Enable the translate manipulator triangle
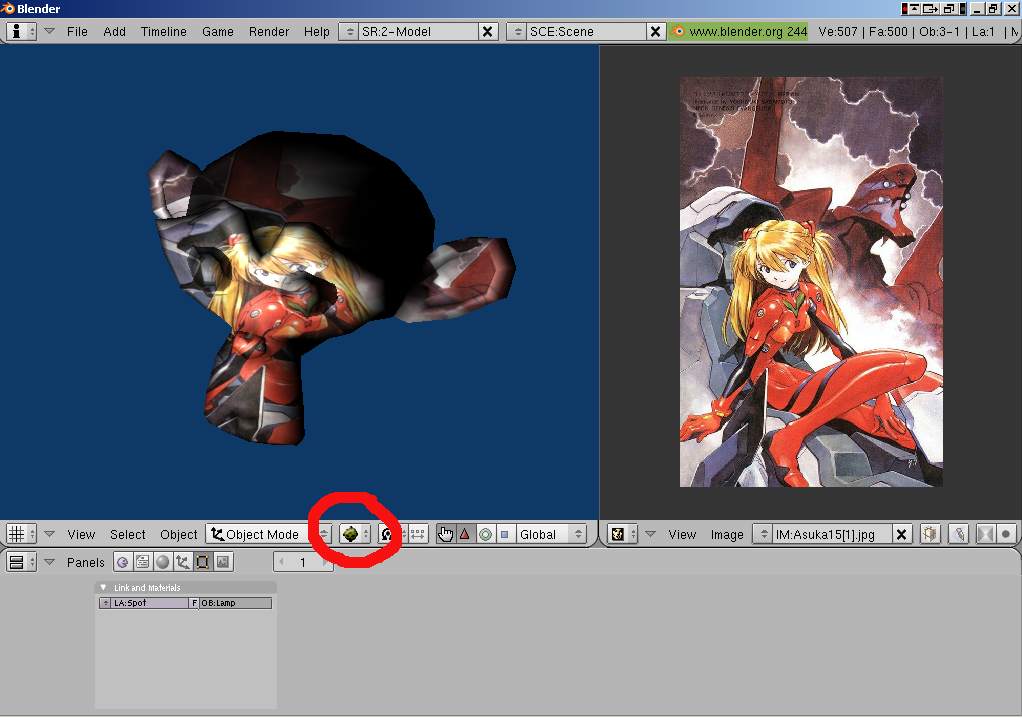The height and width of the screenshot is (718, 1022). click(x=465, y=534)
